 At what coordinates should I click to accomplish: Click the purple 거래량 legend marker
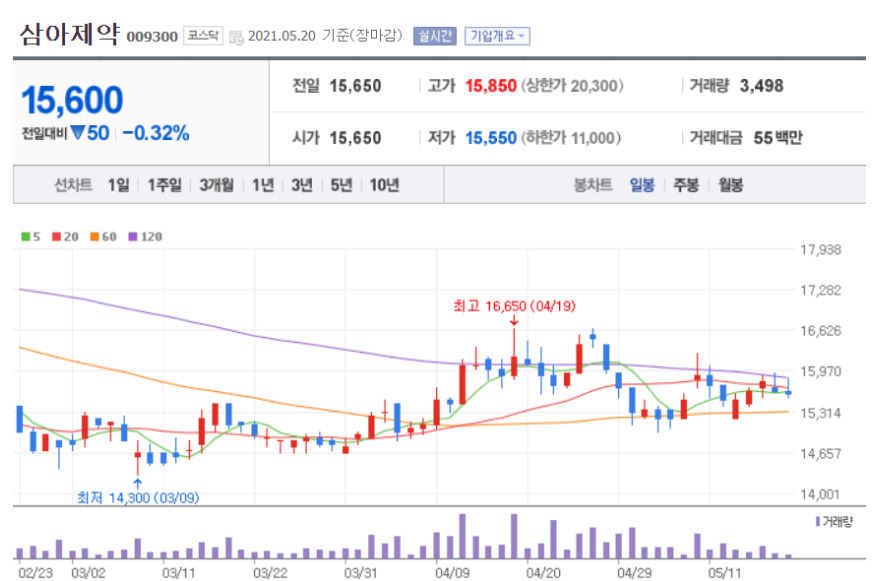tap(818, 522)
